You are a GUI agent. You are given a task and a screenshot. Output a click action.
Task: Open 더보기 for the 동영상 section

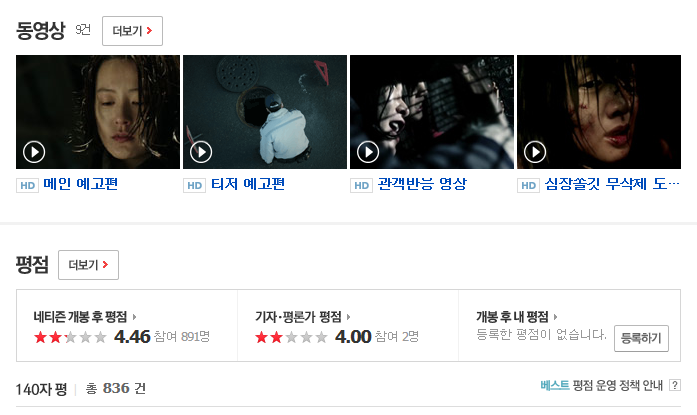click(132, 31)
